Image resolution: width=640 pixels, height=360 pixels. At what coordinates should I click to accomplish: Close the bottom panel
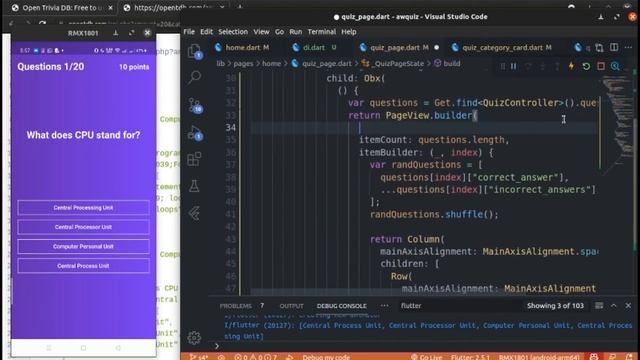628,306
